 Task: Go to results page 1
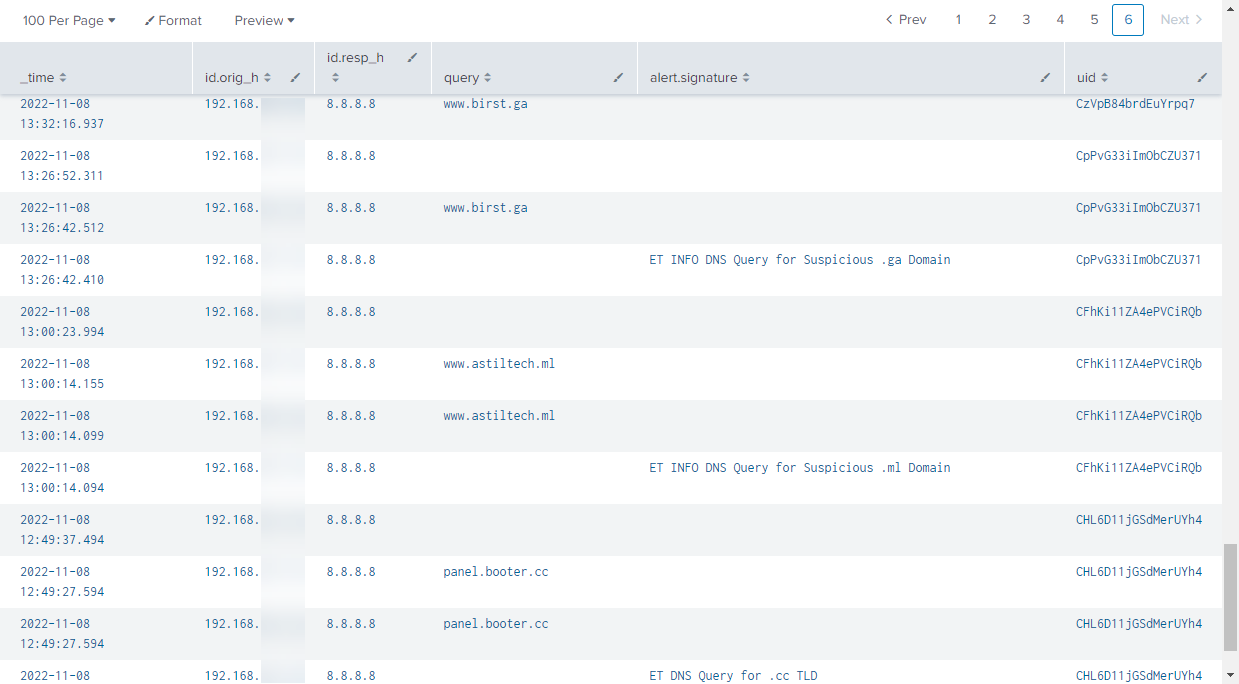pyautogui.click(x=958, y=20)
